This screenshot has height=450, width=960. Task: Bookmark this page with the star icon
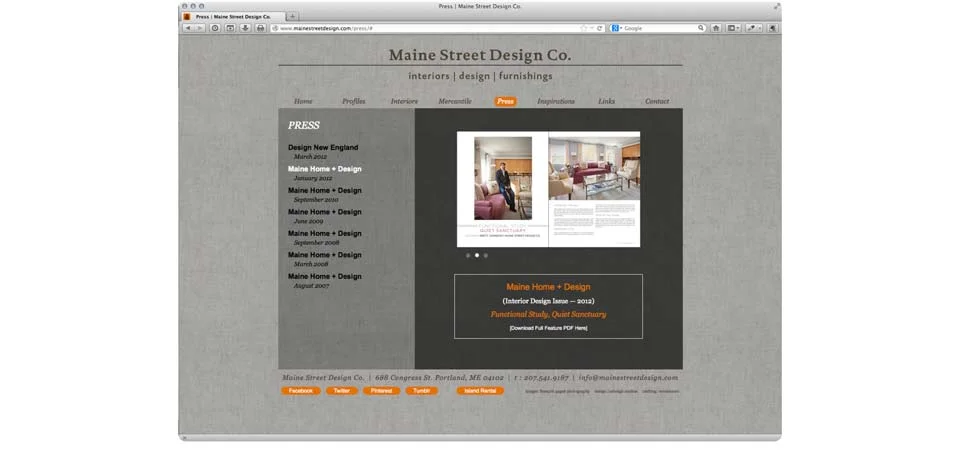click(584, 28)
